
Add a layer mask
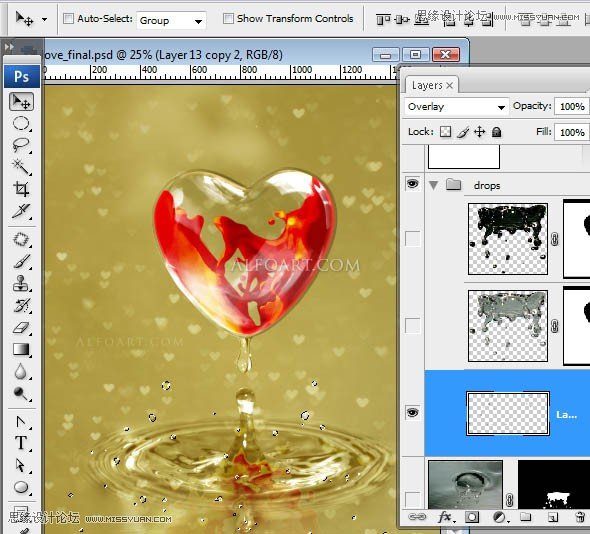click(x=472, y=517)
